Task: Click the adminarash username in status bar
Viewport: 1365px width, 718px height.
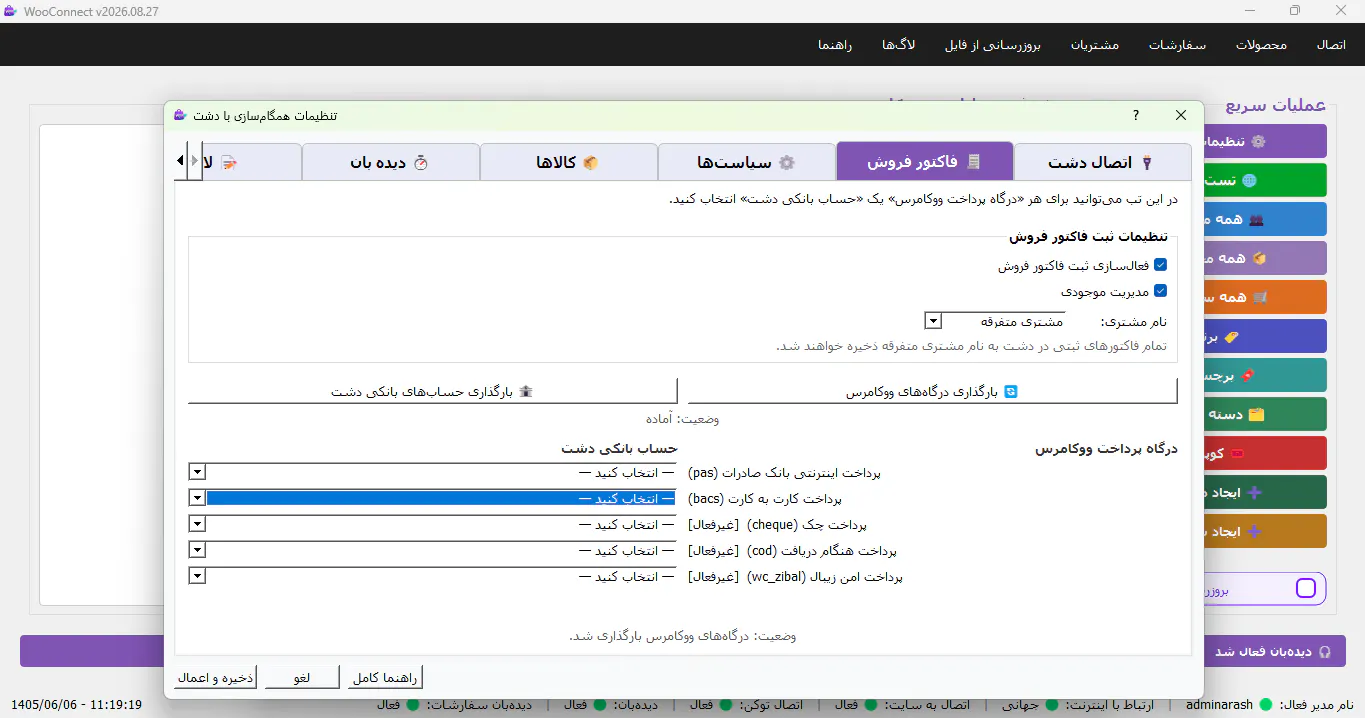Action: tap(1219, 705)
